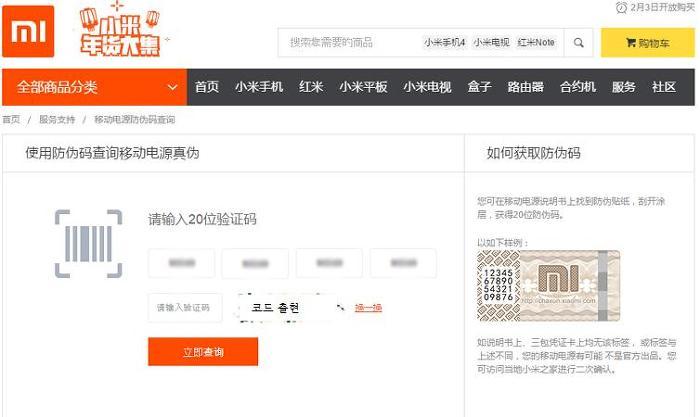This screenshot has width=700, height=417.
Task: Focus the 请输入验证码 captcha field
Action: [185, 308]
